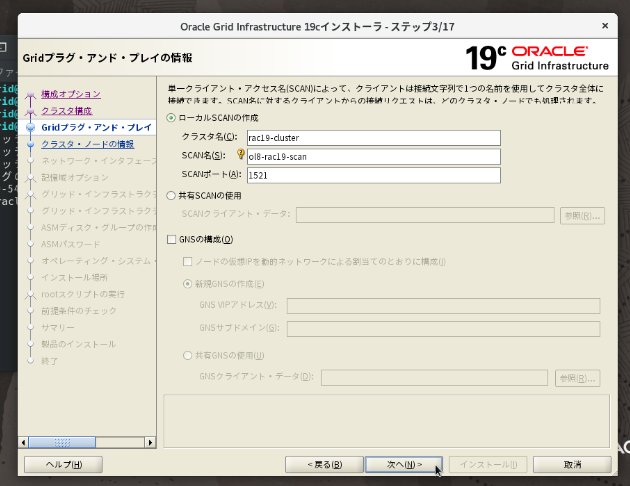
Task: Click the SCANクライアント・データ field
Action: [425, 215]
